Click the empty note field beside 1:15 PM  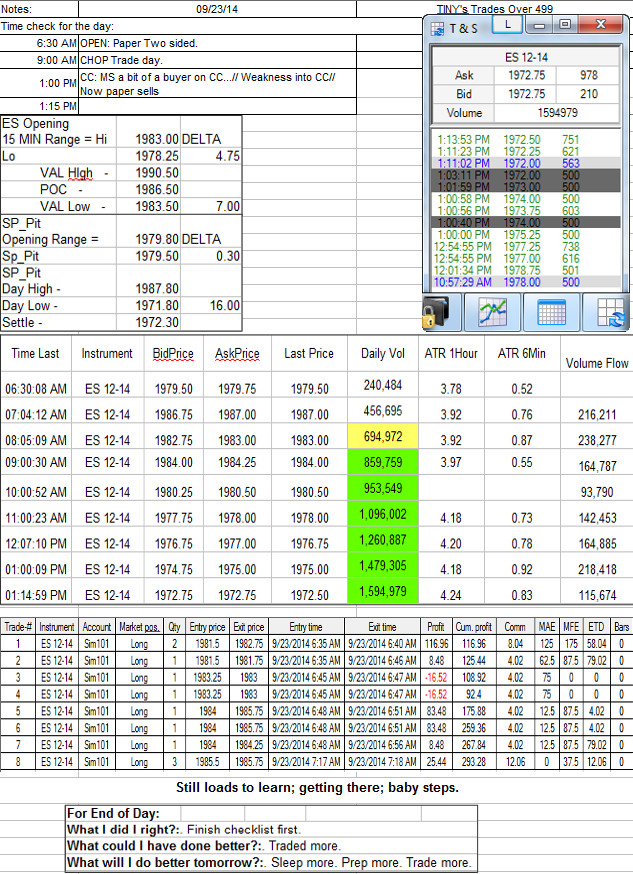(217, 106)
